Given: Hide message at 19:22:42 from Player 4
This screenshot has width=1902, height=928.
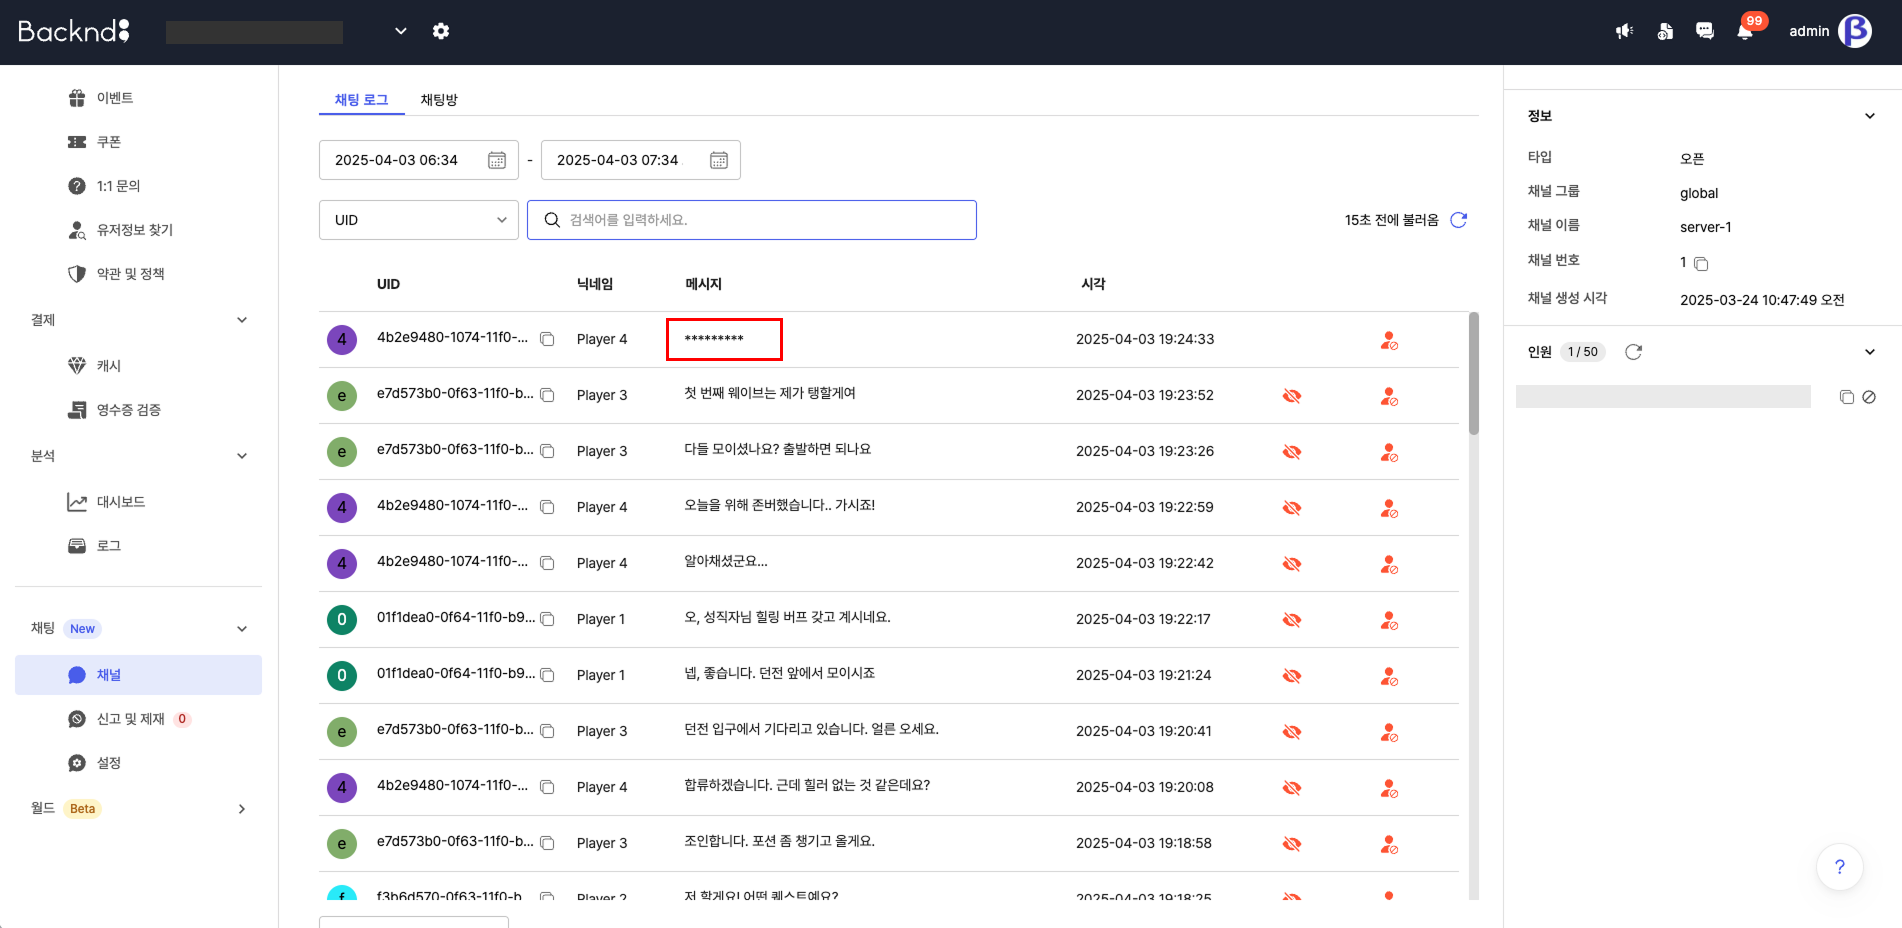Looking at the screenshot, I should click(x=1292, y=564).
